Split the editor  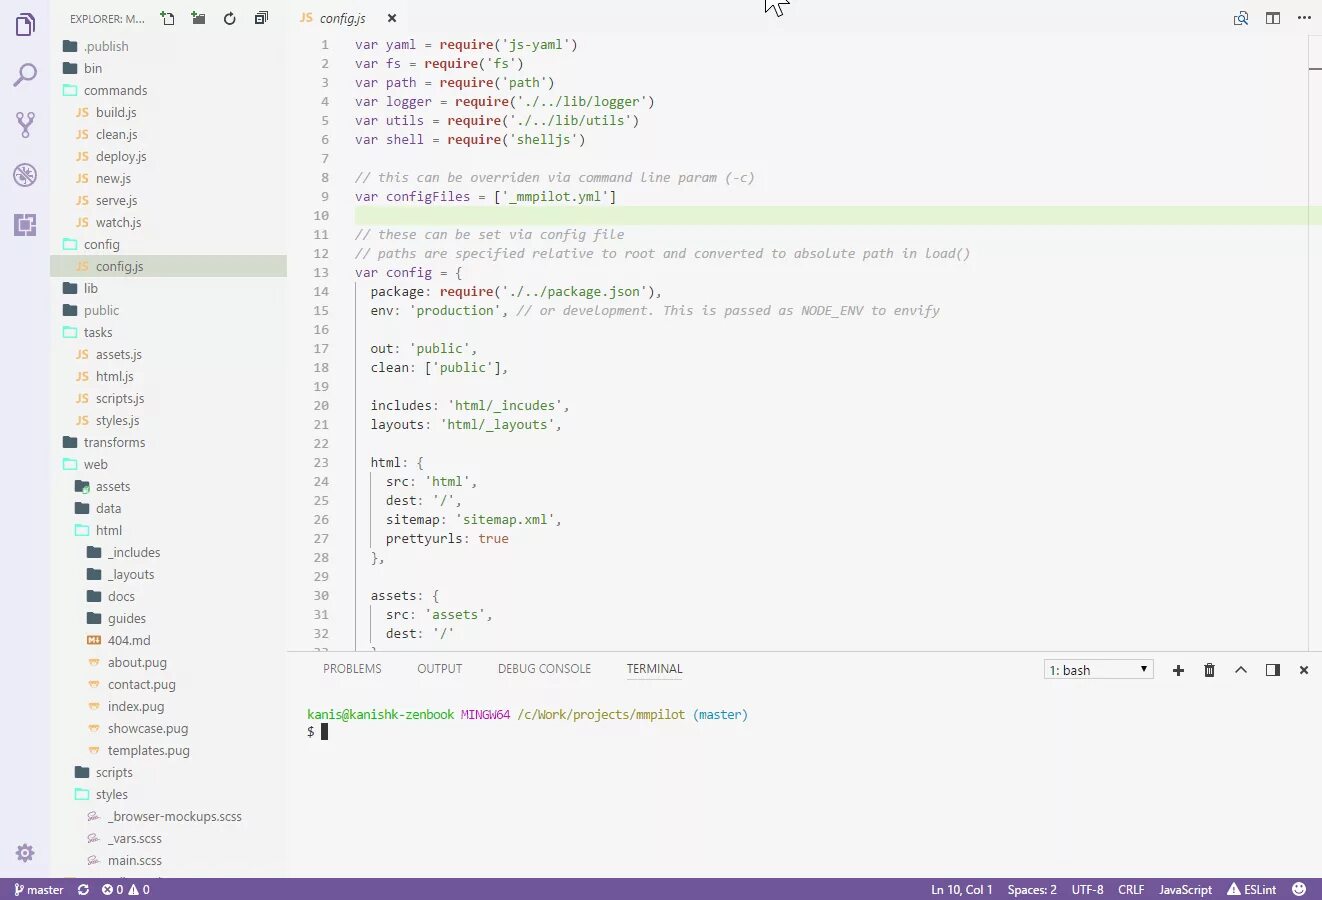[1273, 18]
